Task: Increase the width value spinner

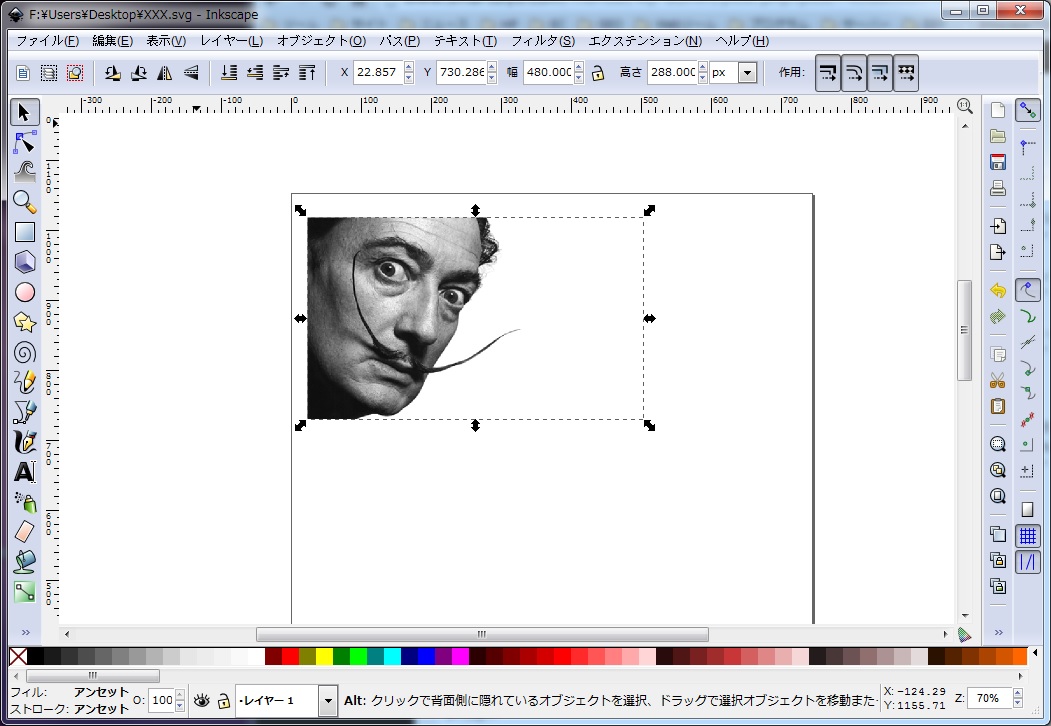Action: tap(579, 67)
